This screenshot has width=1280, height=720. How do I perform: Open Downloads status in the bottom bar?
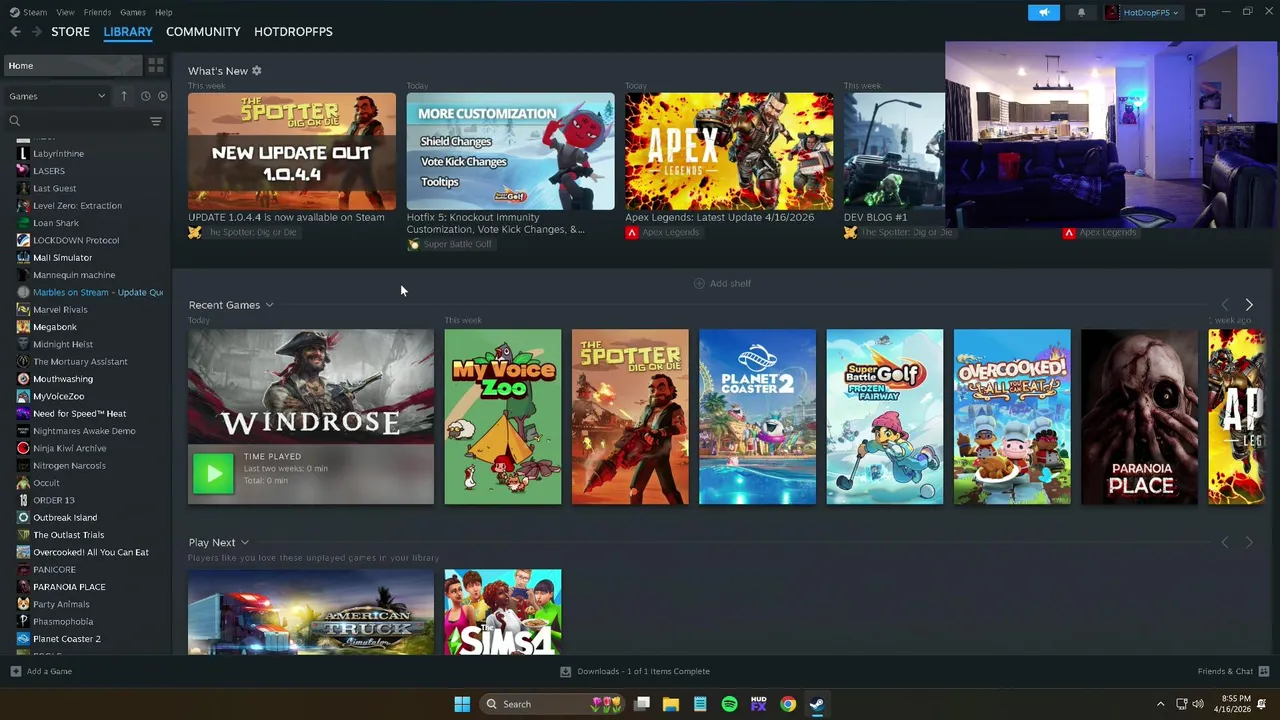point(635,671)
